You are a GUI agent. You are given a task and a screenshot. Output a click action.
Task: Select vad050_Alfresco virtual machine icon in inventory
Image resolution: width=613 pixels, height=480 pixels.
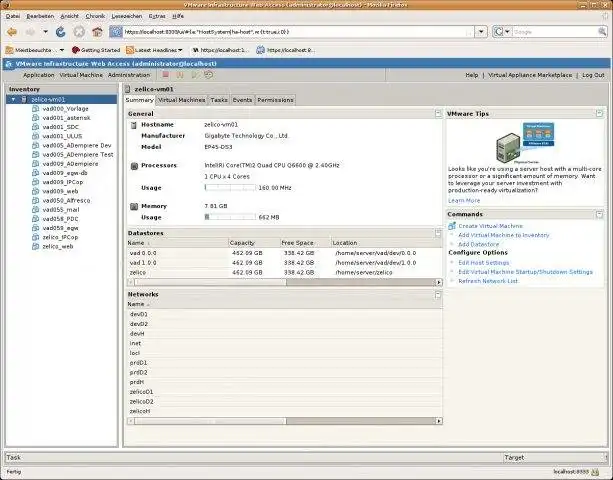[36, 201]
